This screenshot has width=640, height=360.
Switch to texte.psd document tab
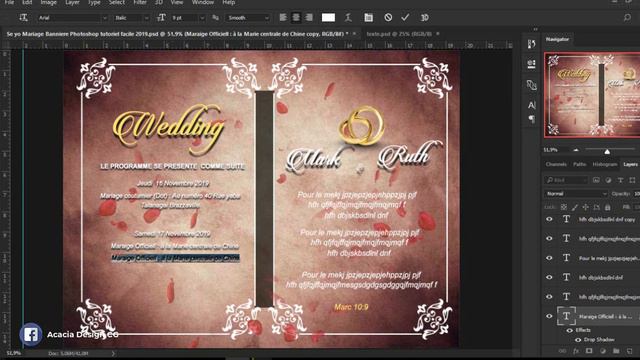click(399, 34)
